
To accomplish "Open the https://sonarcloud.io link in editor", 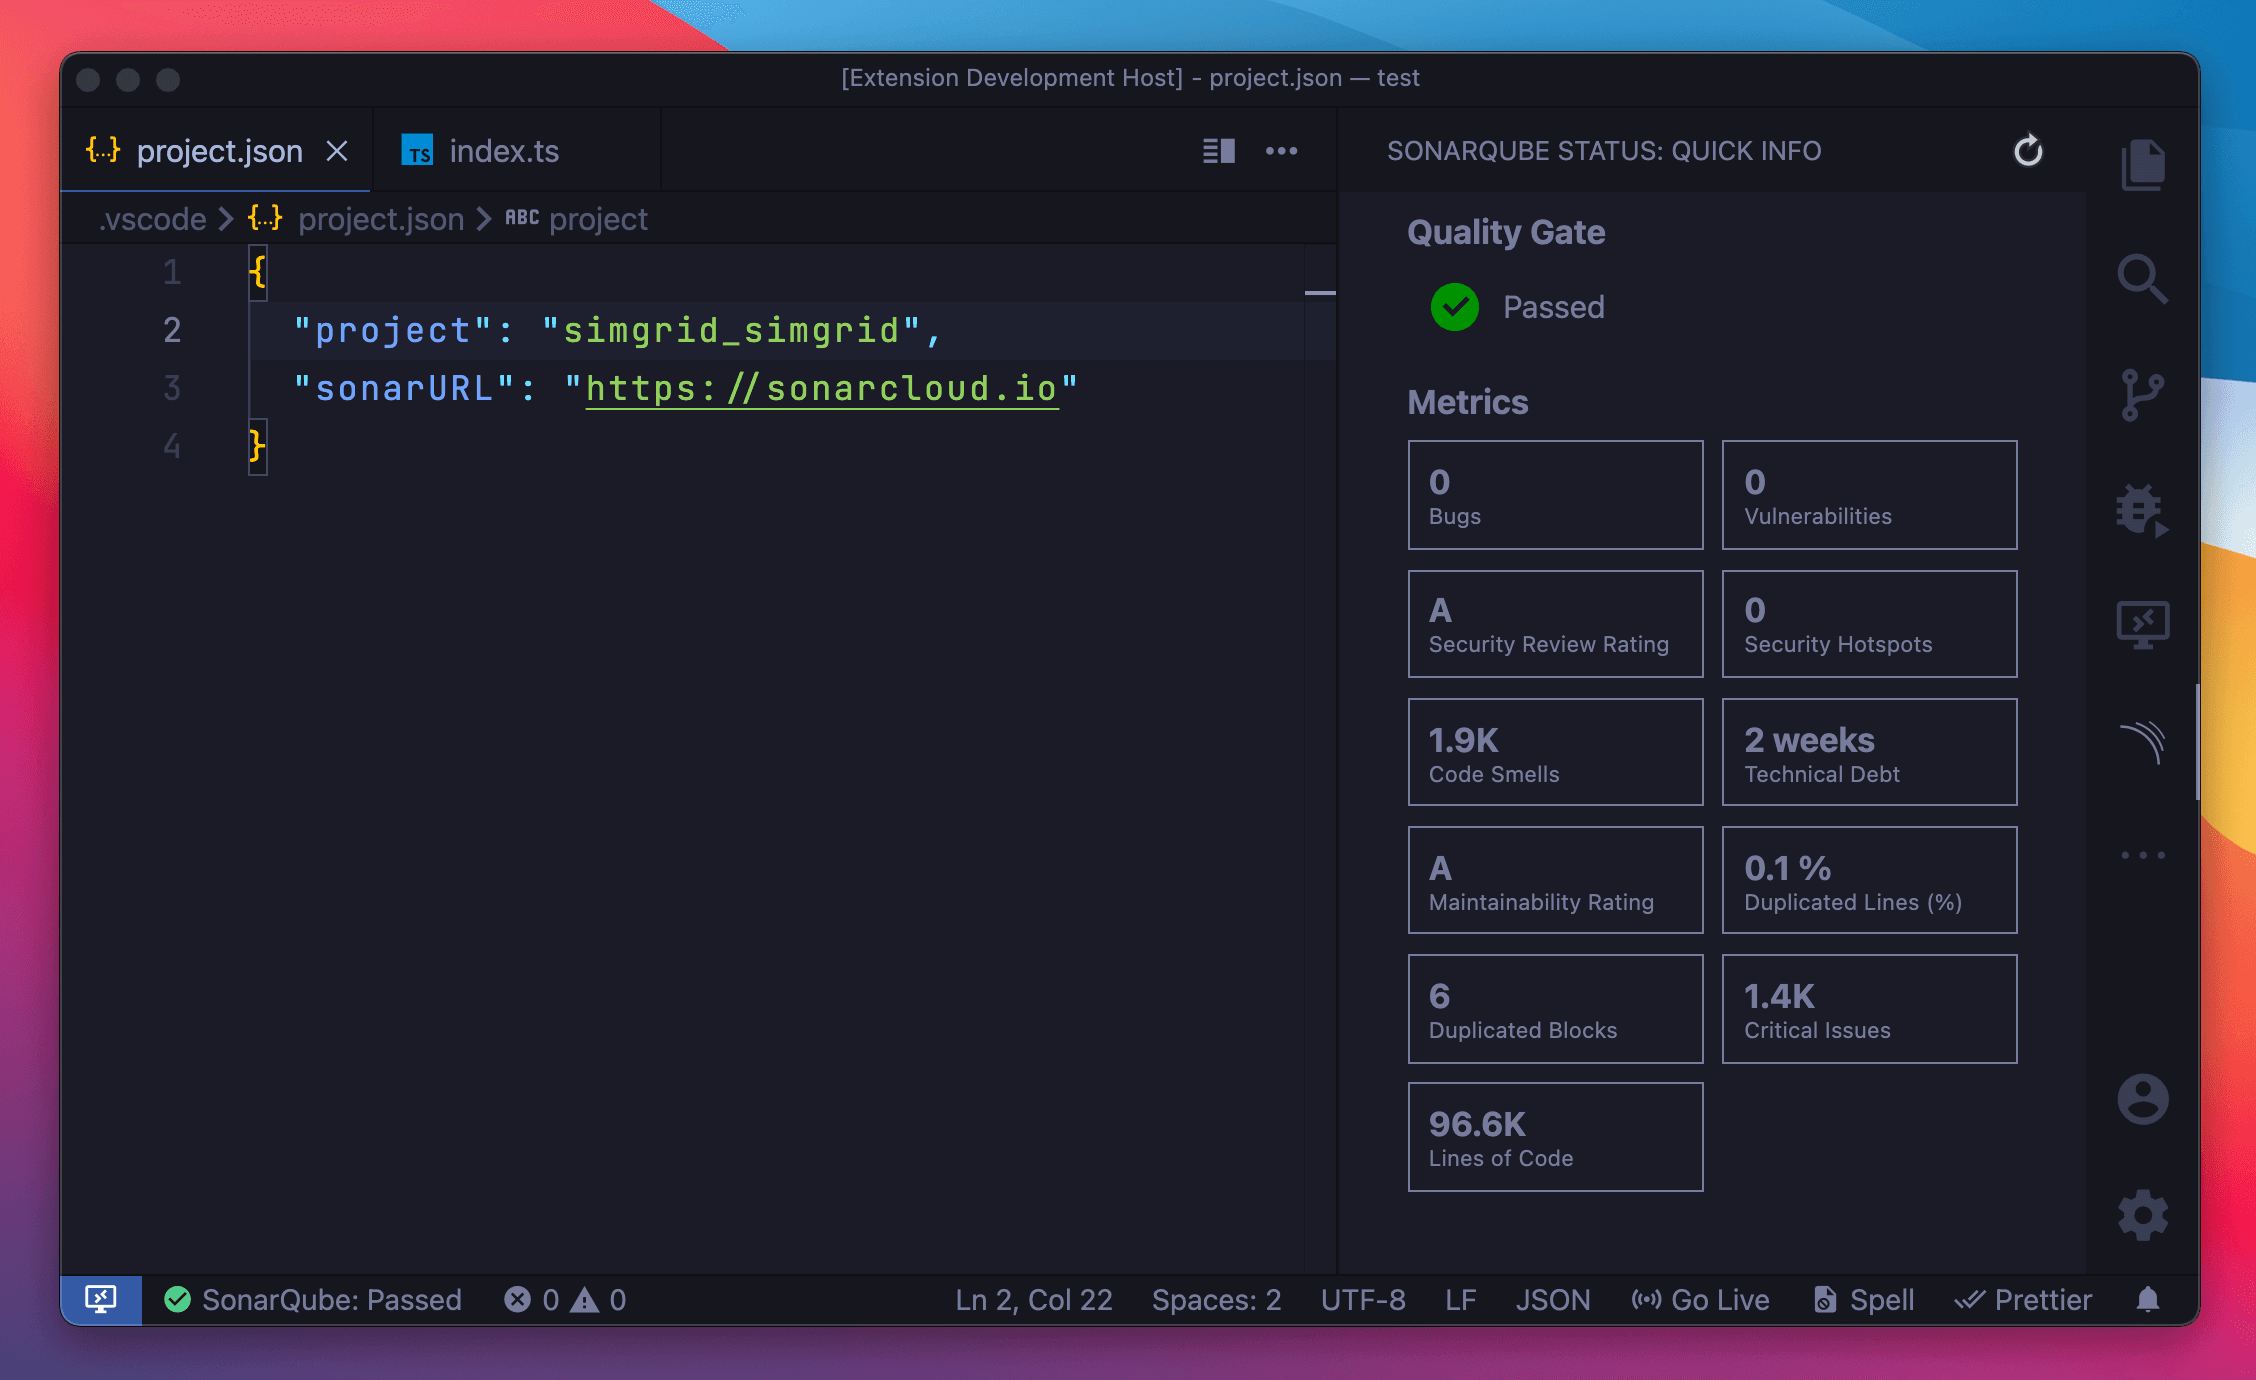I will [x=821, y=388].
